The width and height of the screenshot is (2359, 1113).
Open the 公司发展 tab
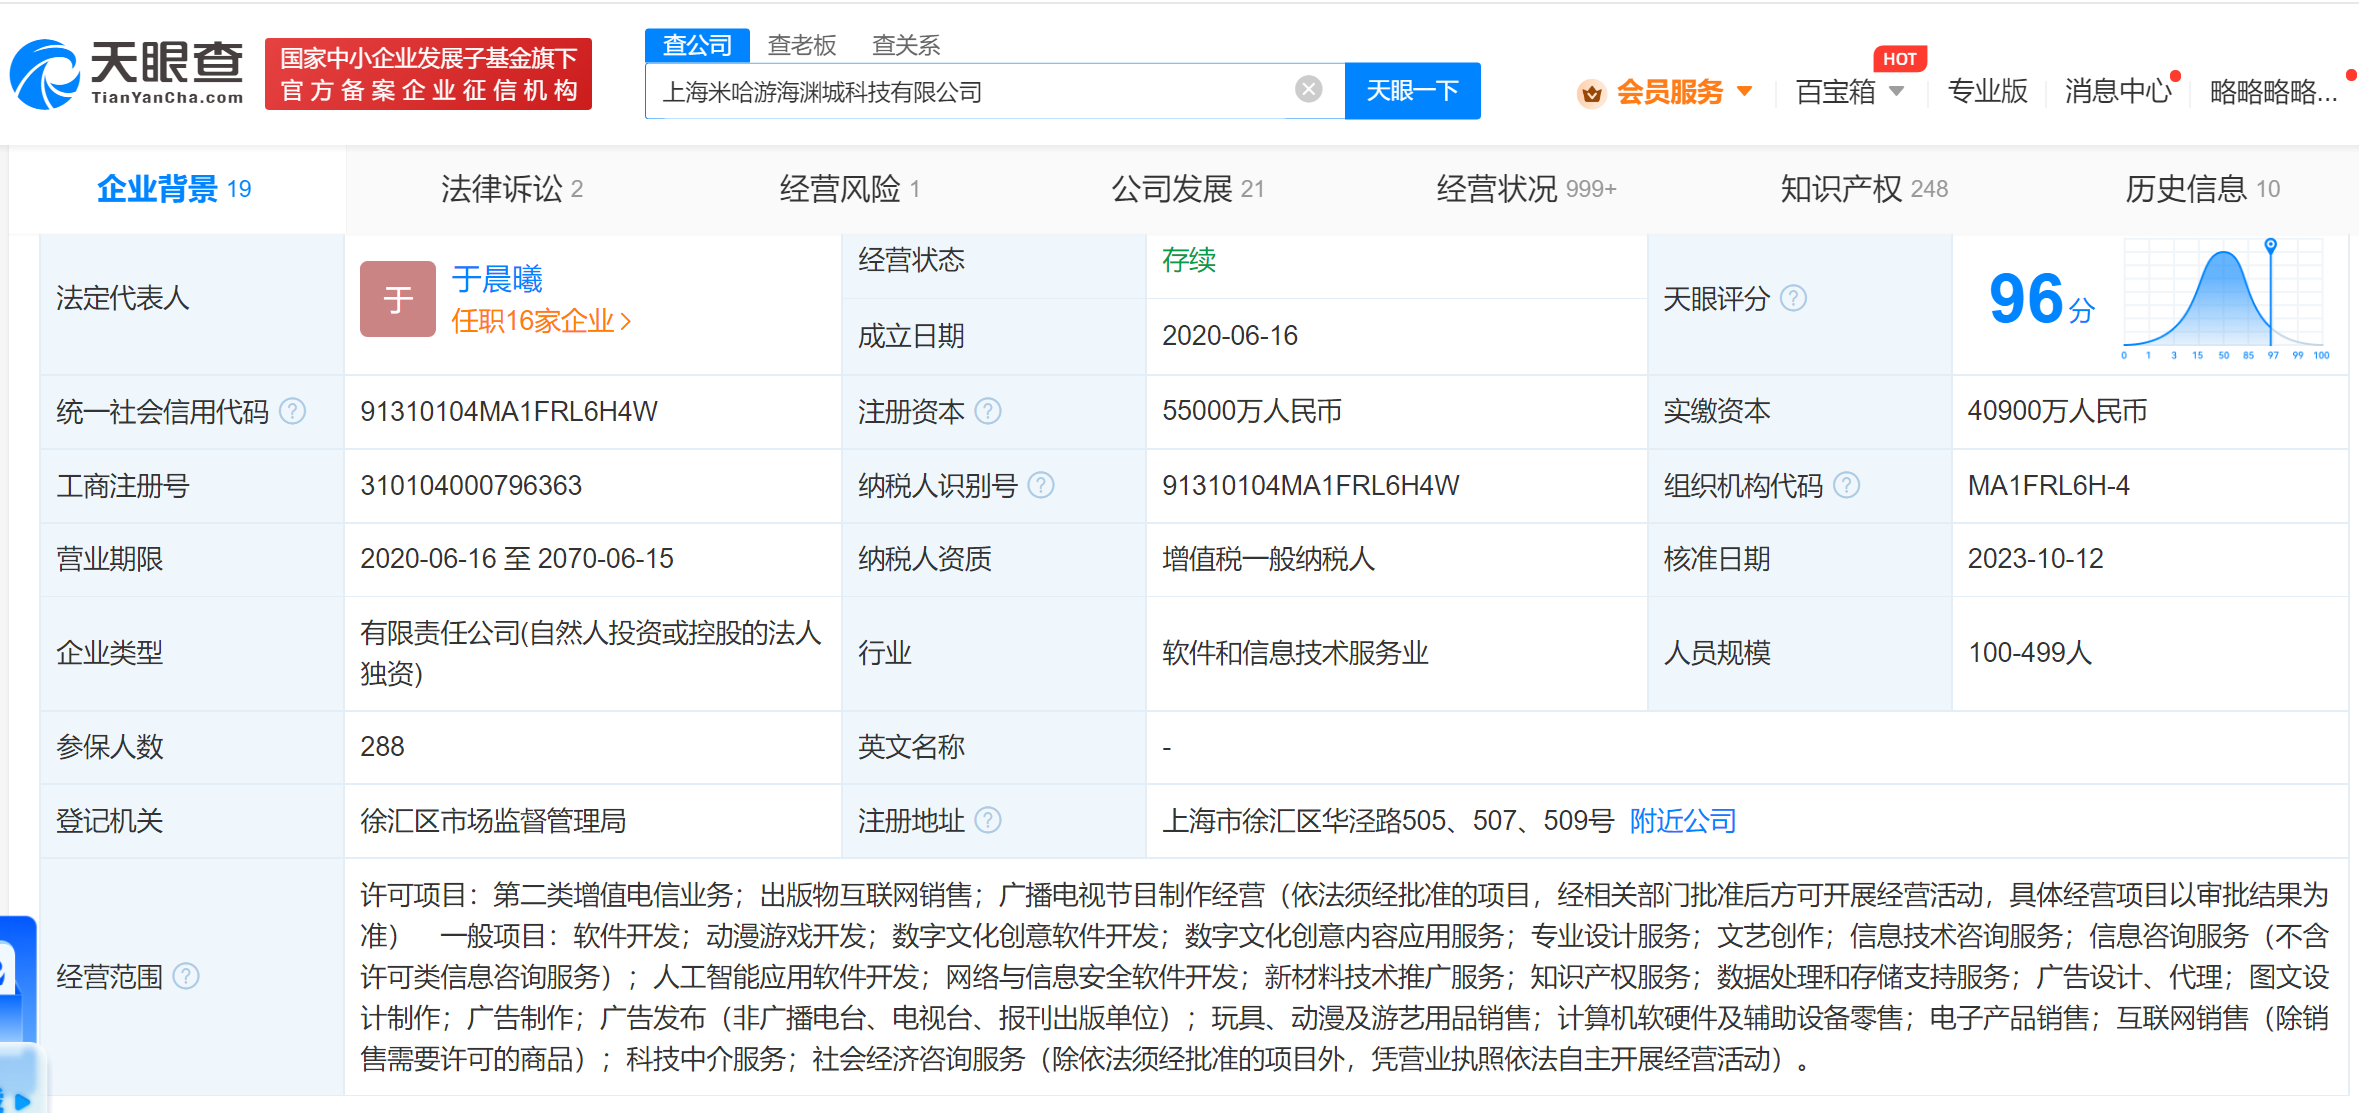pos(1188,189)
